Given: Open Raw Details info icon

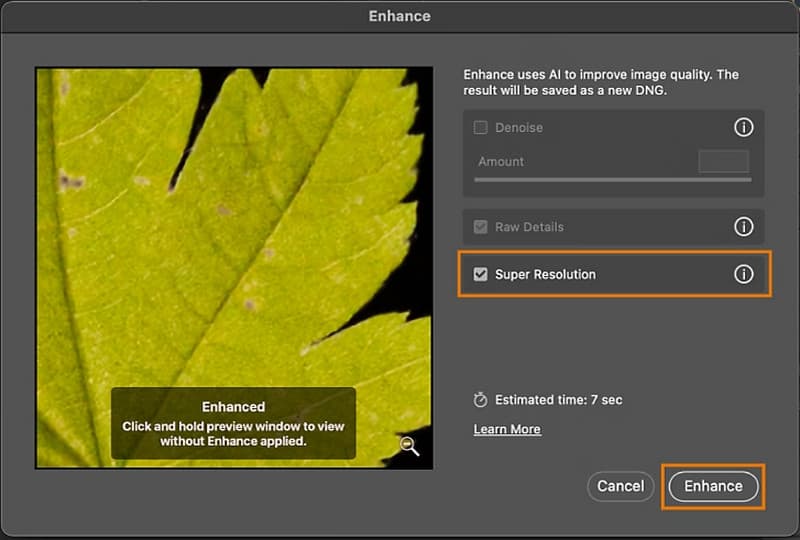Looking at the screenshot, I should pos(743,226).
